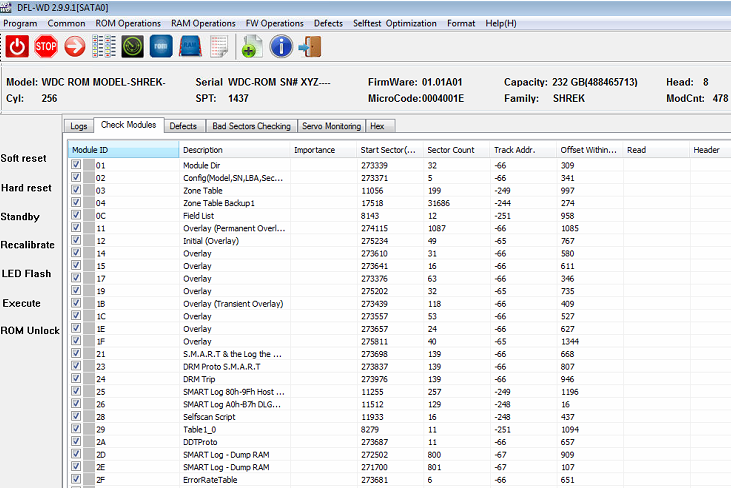This screenshot has height=488, width=731.
Task: Click the Hard reset button
Action: click(26, 188)
